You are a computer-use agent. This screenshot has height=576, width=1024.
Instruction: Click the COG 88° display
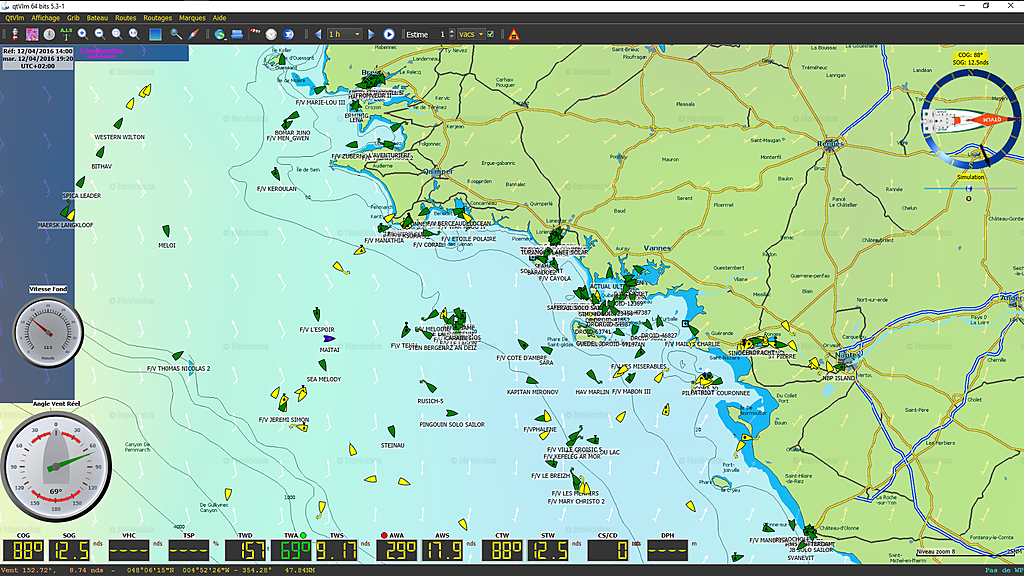pos(24,550)
